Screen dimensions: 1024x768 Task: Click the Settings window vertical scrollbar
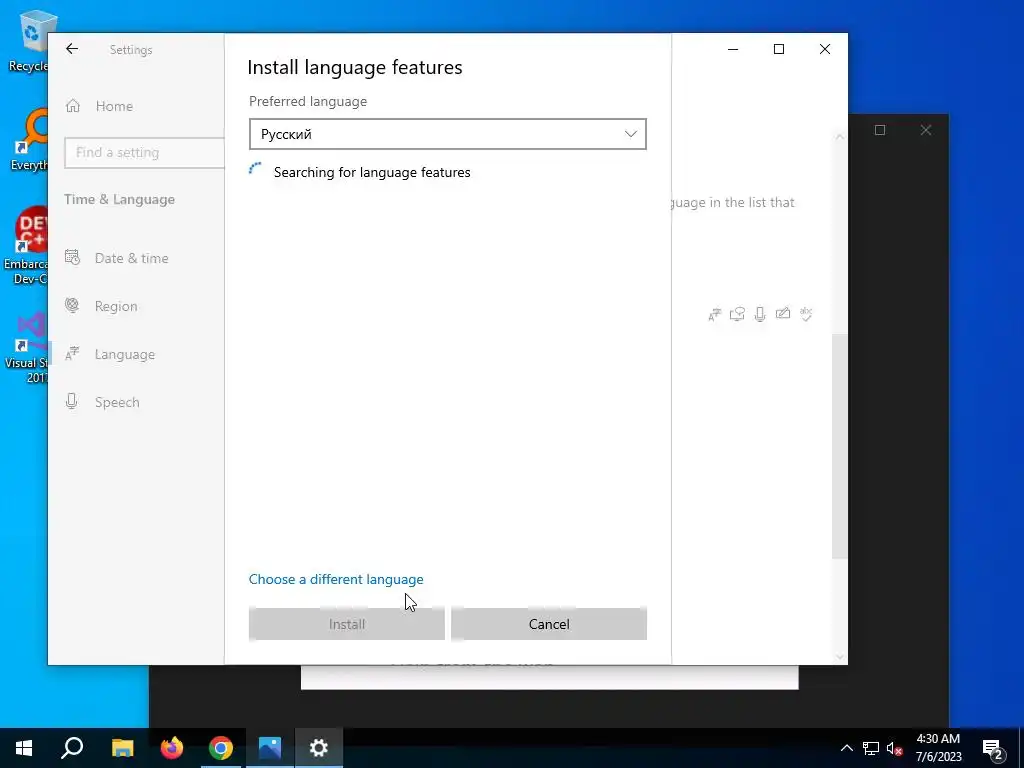839,446
